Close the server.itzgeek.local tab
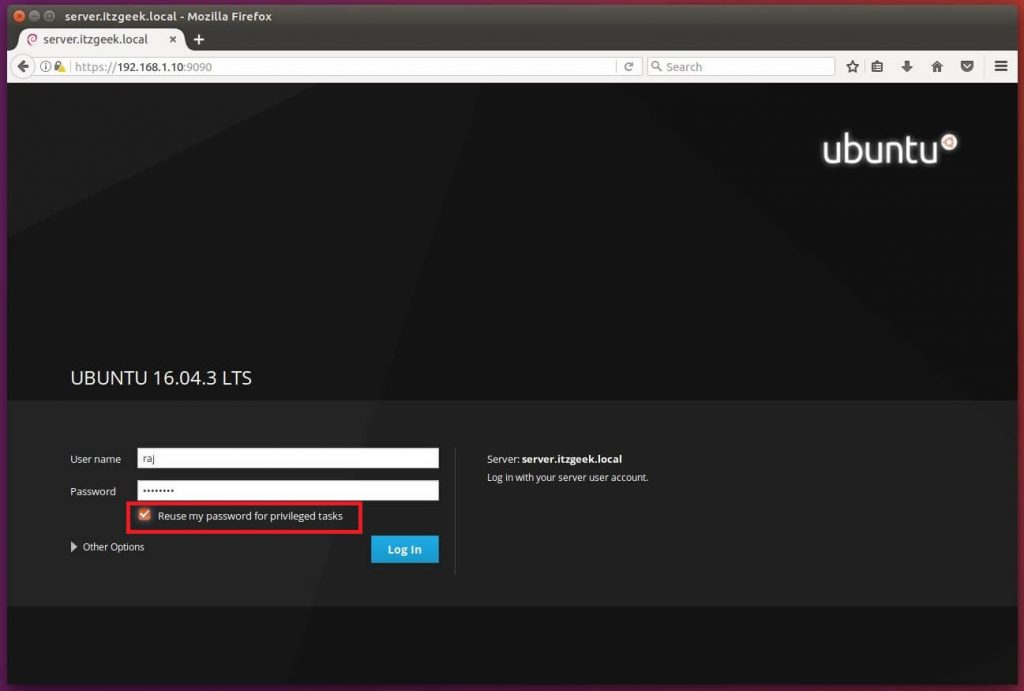Image resolution: width=1024 pixels, height=691 pixels. point(172,39)
